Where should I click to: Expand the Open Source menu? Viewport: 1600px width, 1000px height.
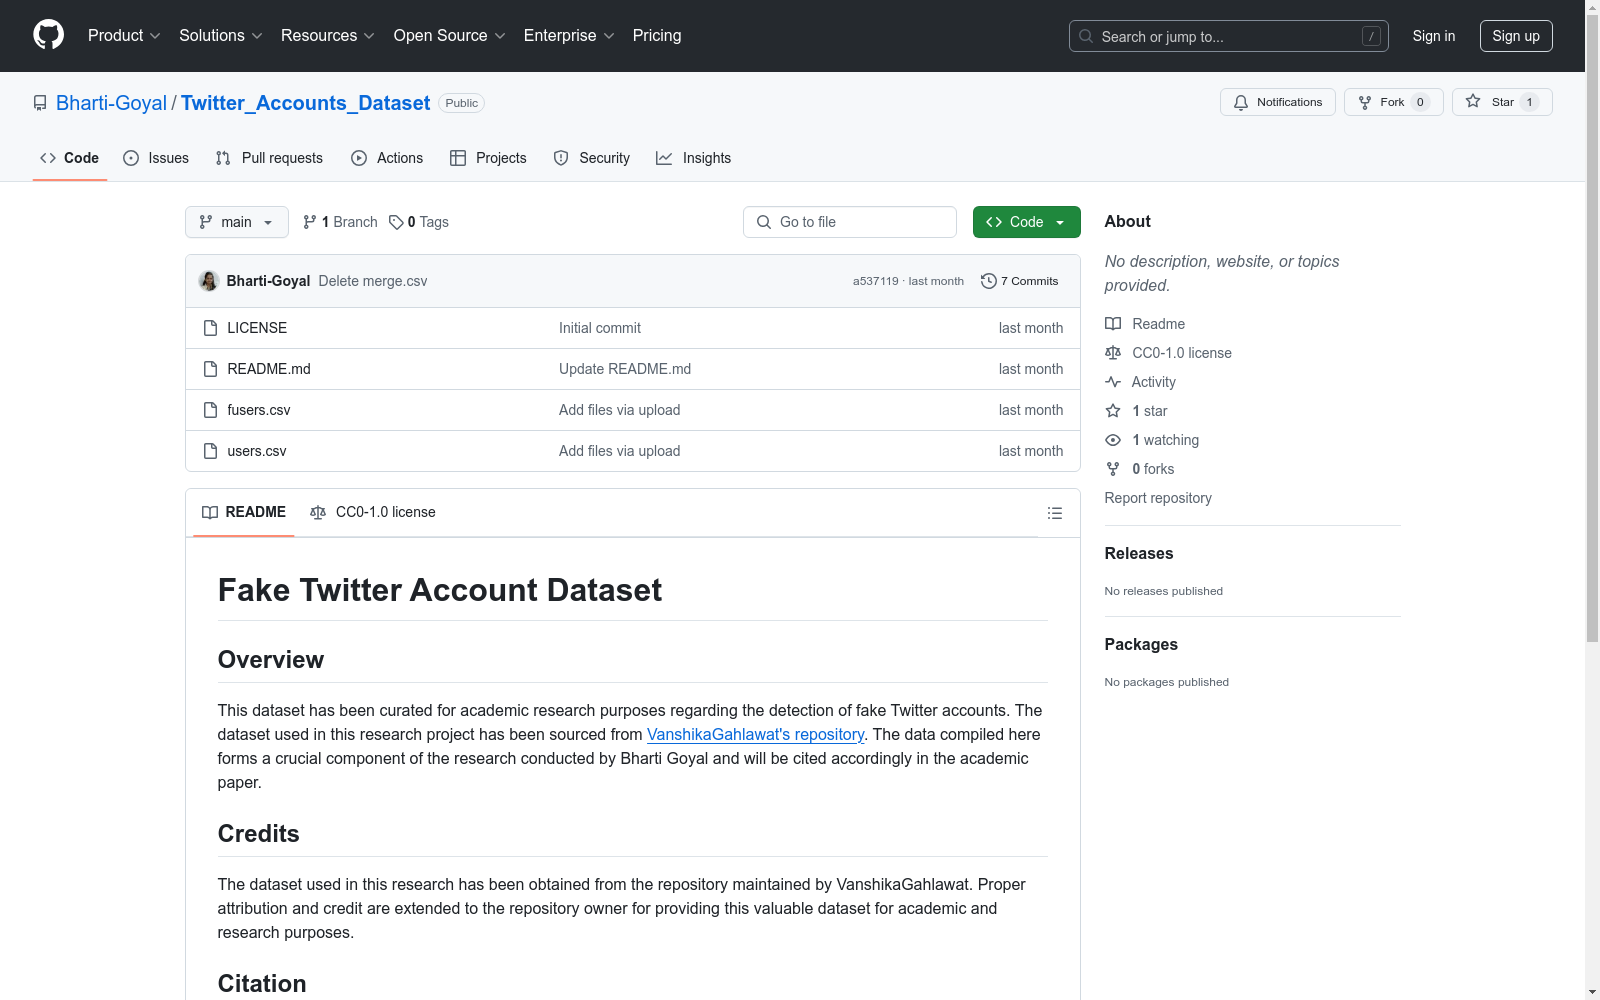click(450, 36)
